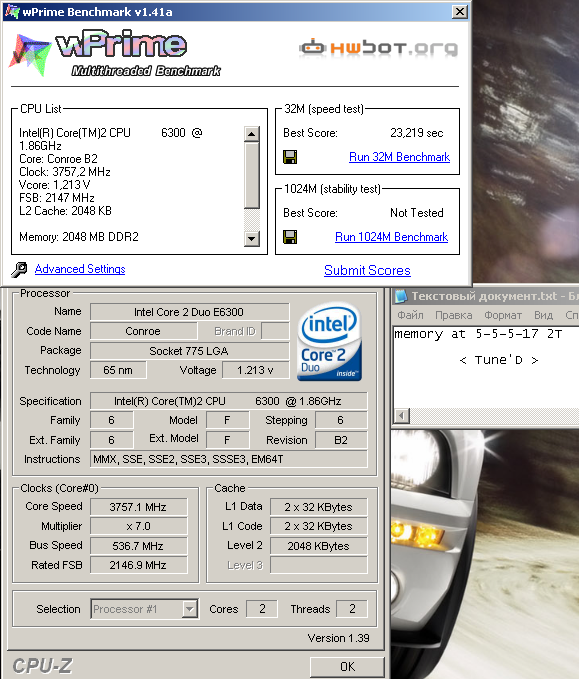Click Bus Speed value 536.7 MHz
This screenshot has height=679, width=579.
[139, 546]
